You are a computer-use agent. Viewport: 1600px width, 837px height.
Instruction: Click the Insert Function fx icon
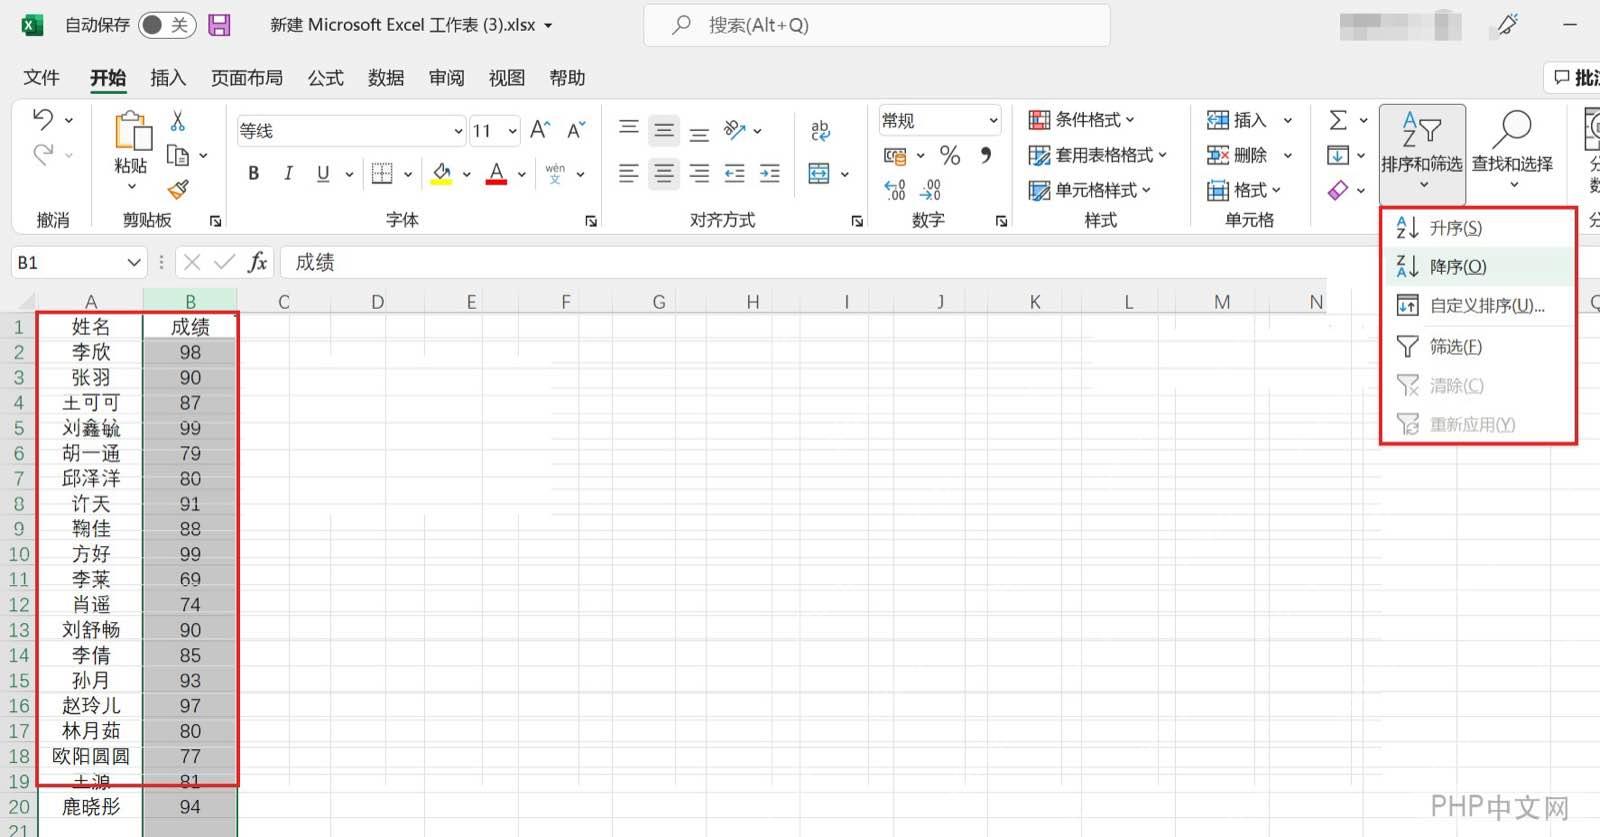(257, 262)
